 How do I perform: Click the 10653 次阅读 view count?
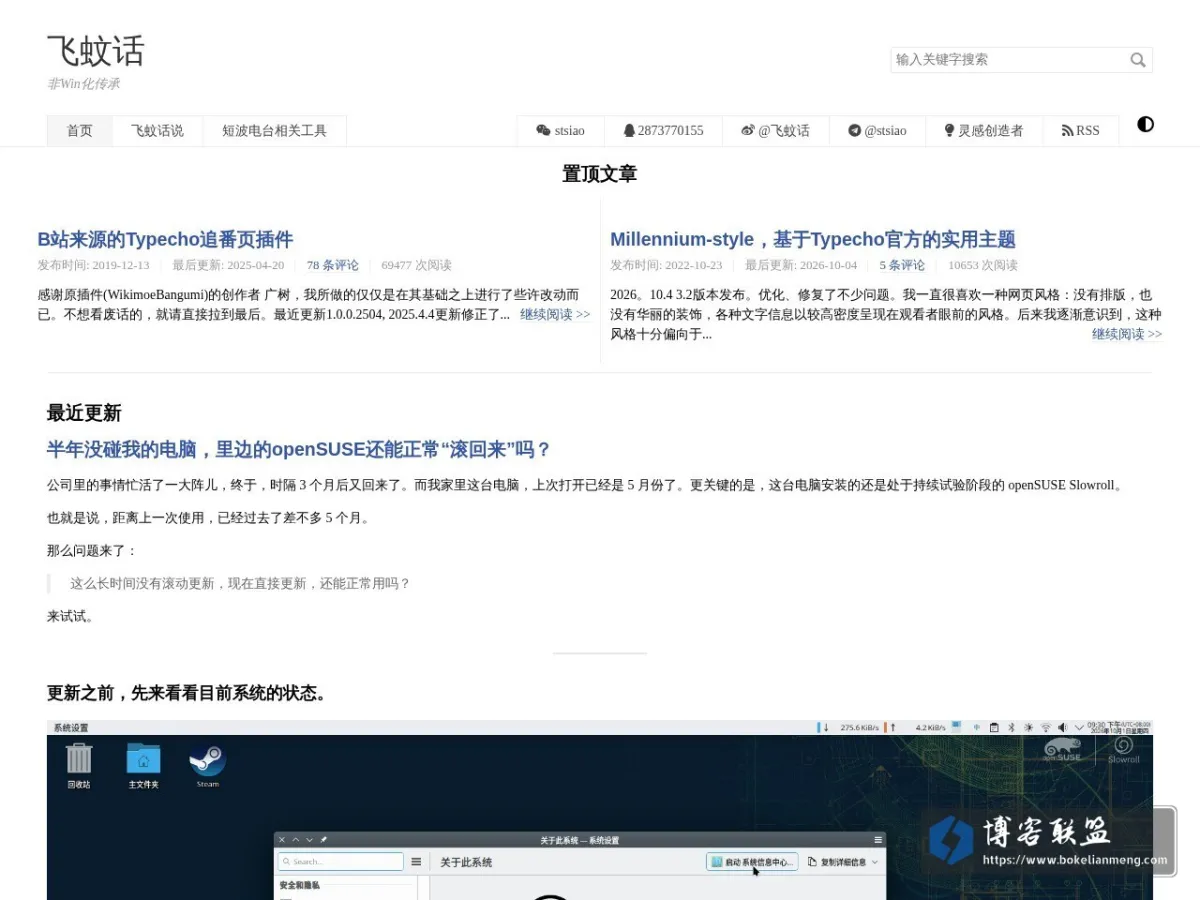[x=983, y=265]
